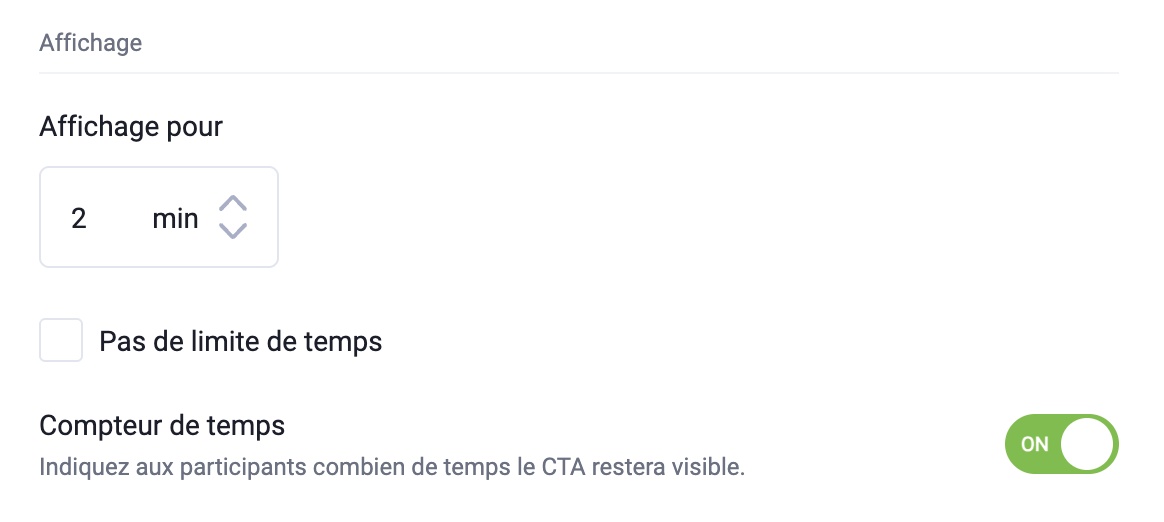1164x522 pixels.
Task: Click the "Affichage pour" field label
Action: [x=131, y=127]
